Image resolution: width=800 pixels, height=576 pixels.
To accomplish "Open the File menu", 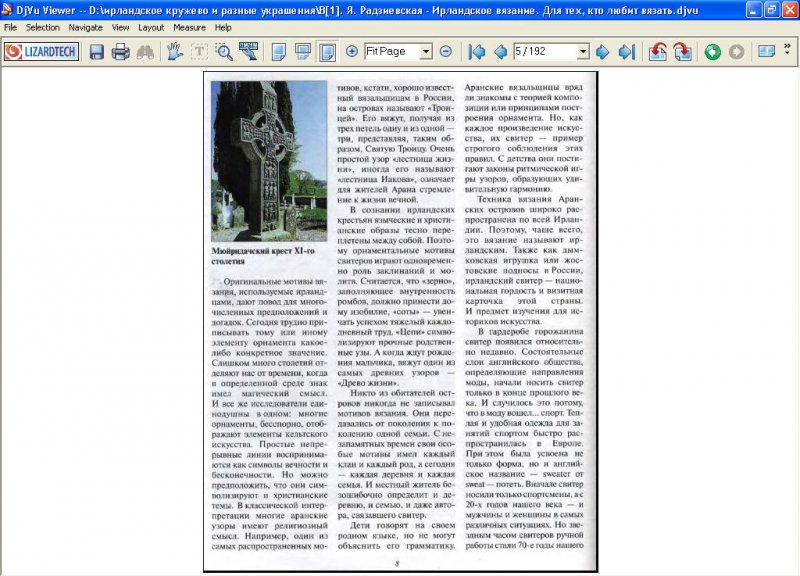I will click(x=10, y=28).
